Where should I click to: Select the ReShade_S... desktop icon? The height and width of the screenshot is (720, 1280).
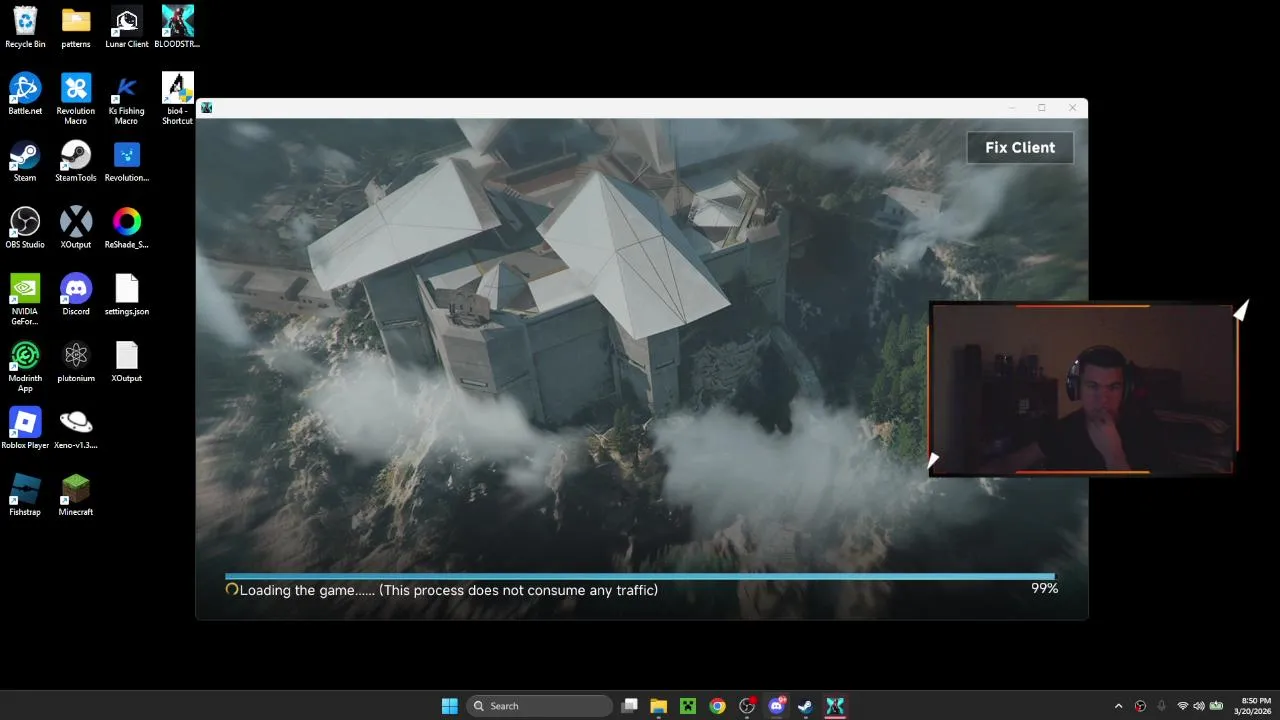[126, 228]
